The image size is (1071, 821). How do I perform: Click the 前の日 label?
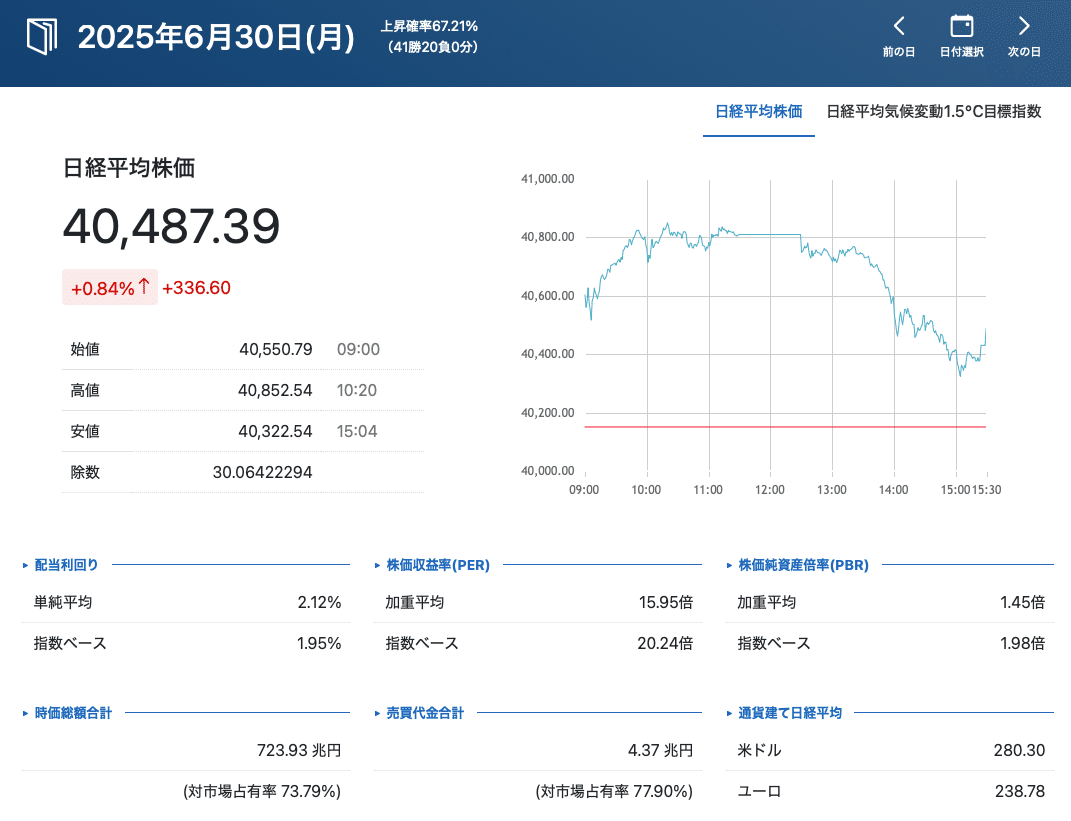[x=899, y=52]
